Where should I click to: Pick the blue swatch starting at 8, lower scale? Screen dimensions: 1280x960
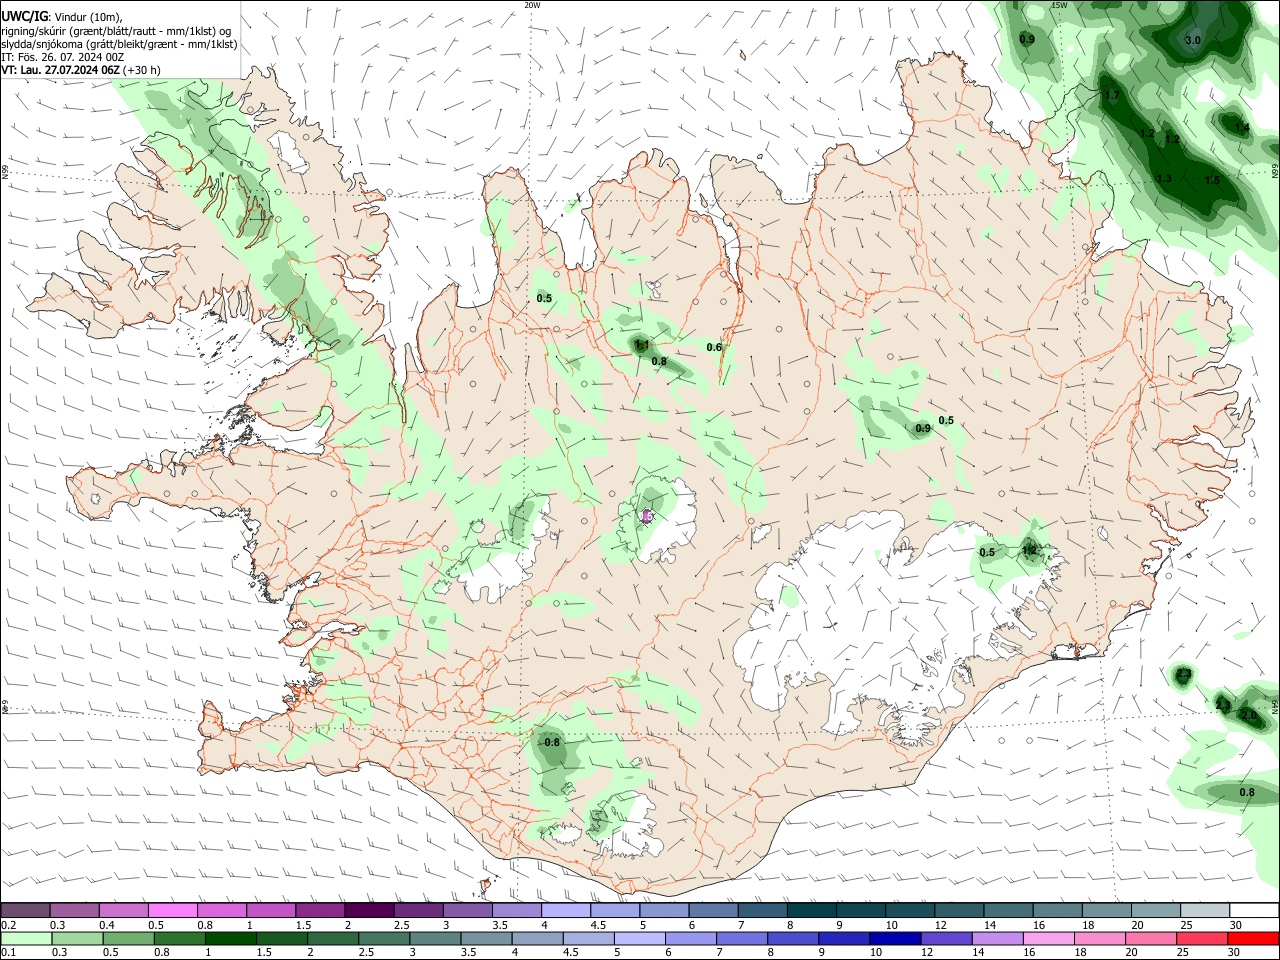[x=794, y=939]
